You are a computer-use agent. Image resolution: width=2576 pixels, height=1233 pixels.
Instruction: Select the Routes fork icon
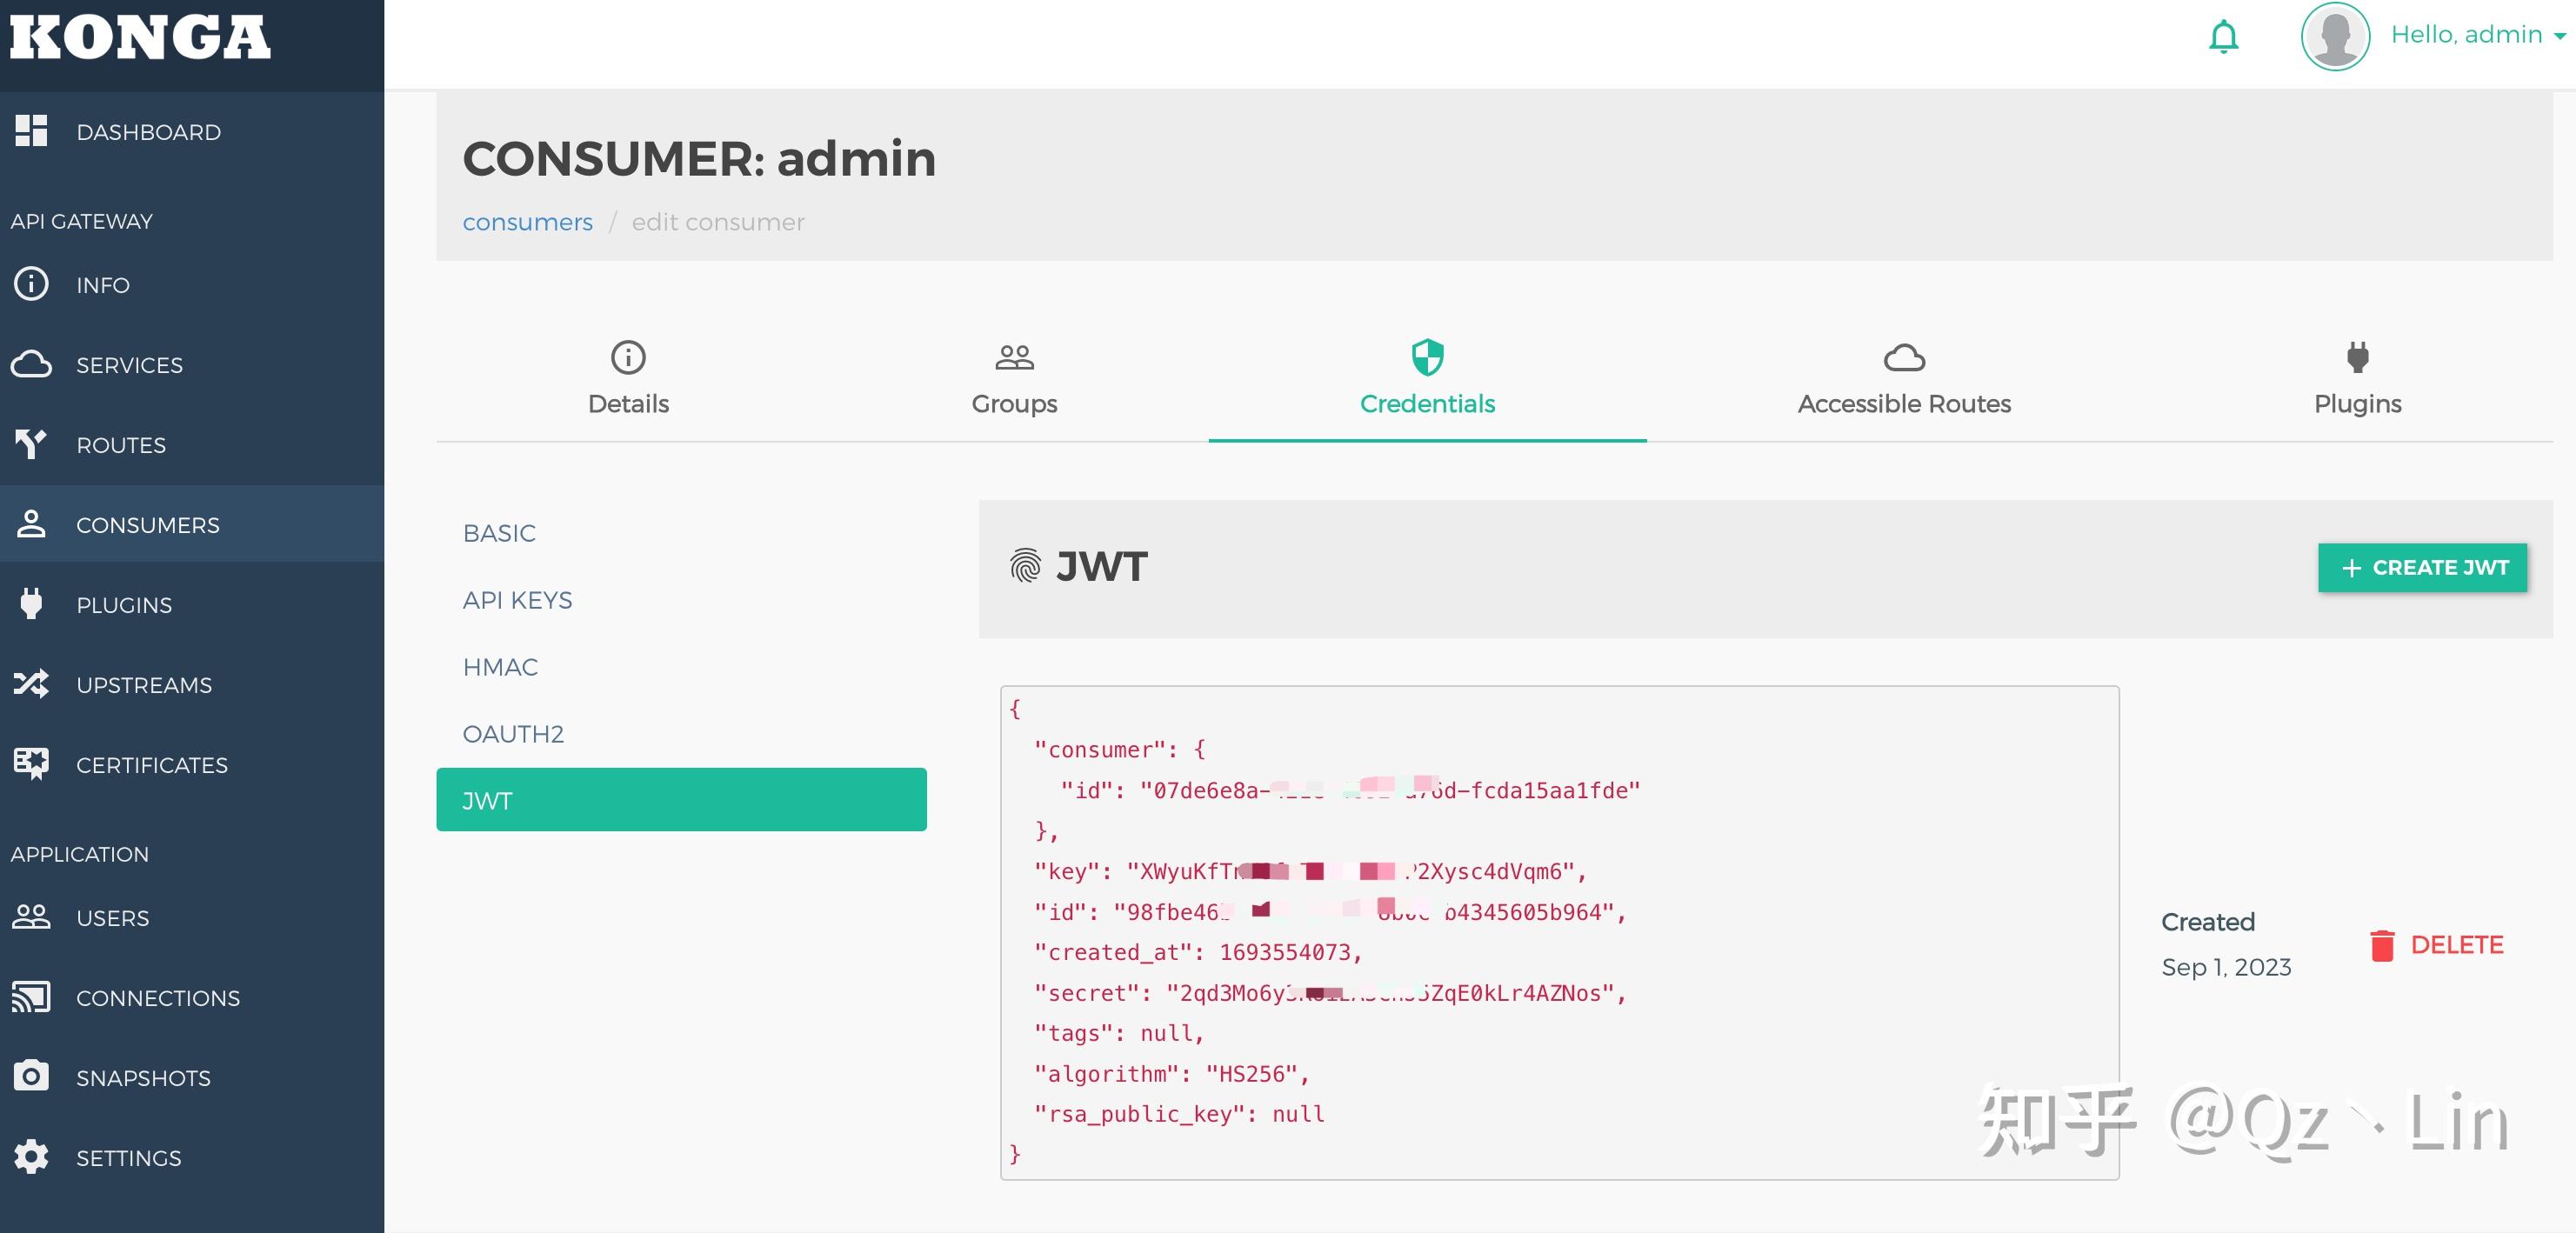click(31, 444)
